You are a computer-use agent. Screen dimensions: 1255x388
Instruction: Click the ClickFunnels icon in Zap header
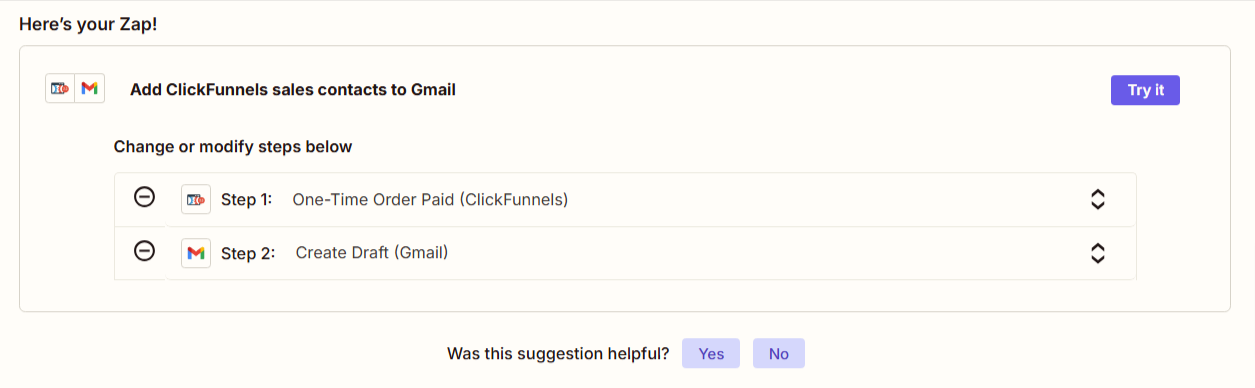60,89
